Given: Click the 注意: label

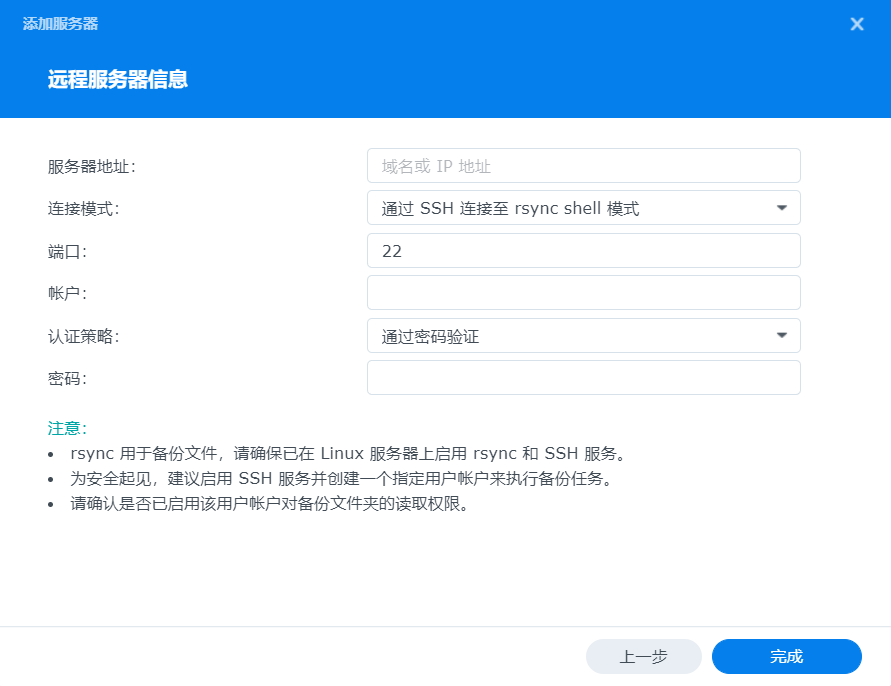Looking at the screenshot, I should [x=67, y=428].
